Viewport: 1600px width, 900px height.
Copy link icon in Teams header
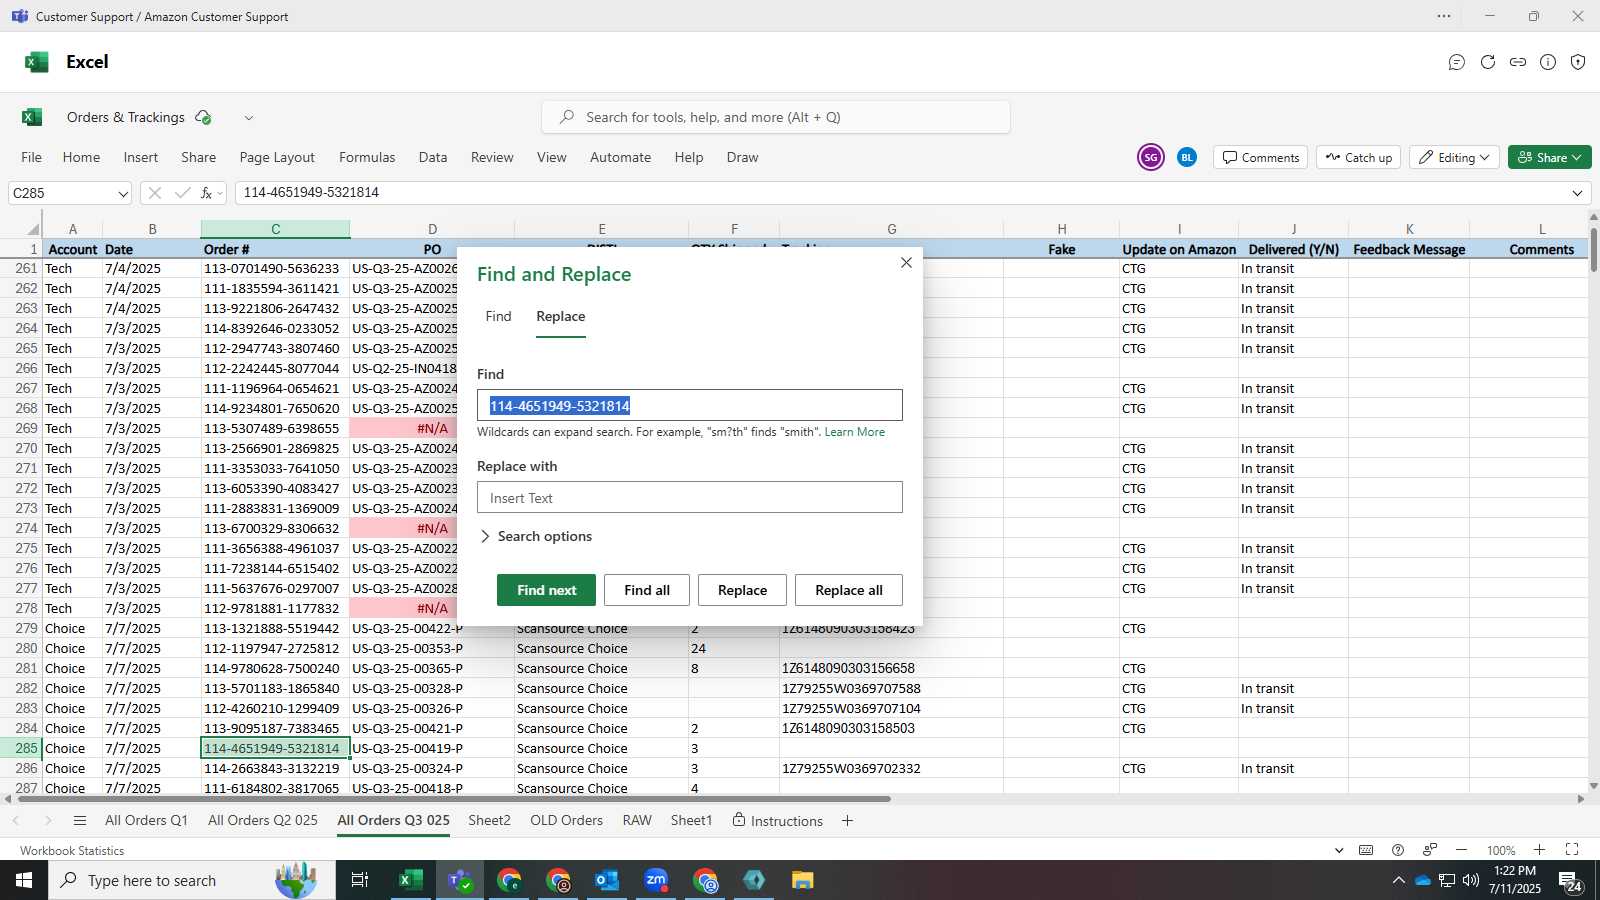(x=1518, y=62)
